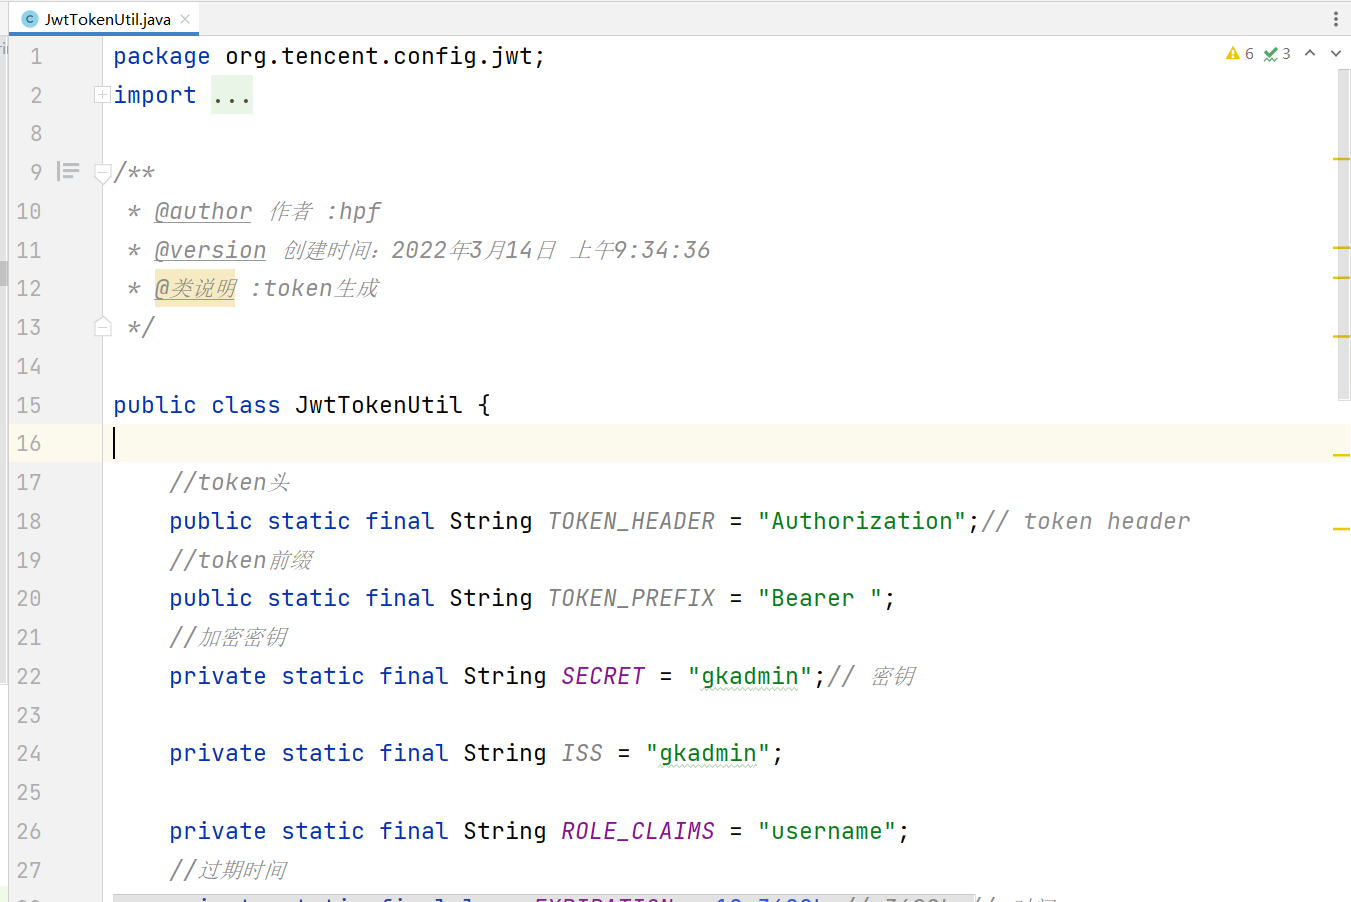
Task: Click the //过期时间 comment on line 27
Action: [x=229, y=870]
